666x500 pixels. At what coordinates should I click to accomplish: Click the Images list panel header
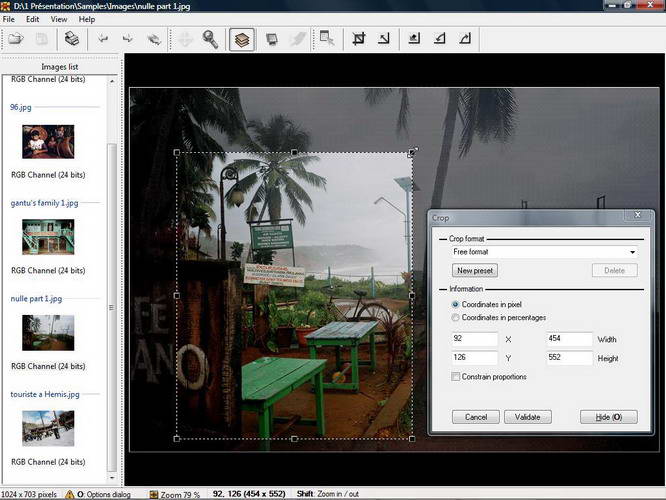[x=59, y=67]
